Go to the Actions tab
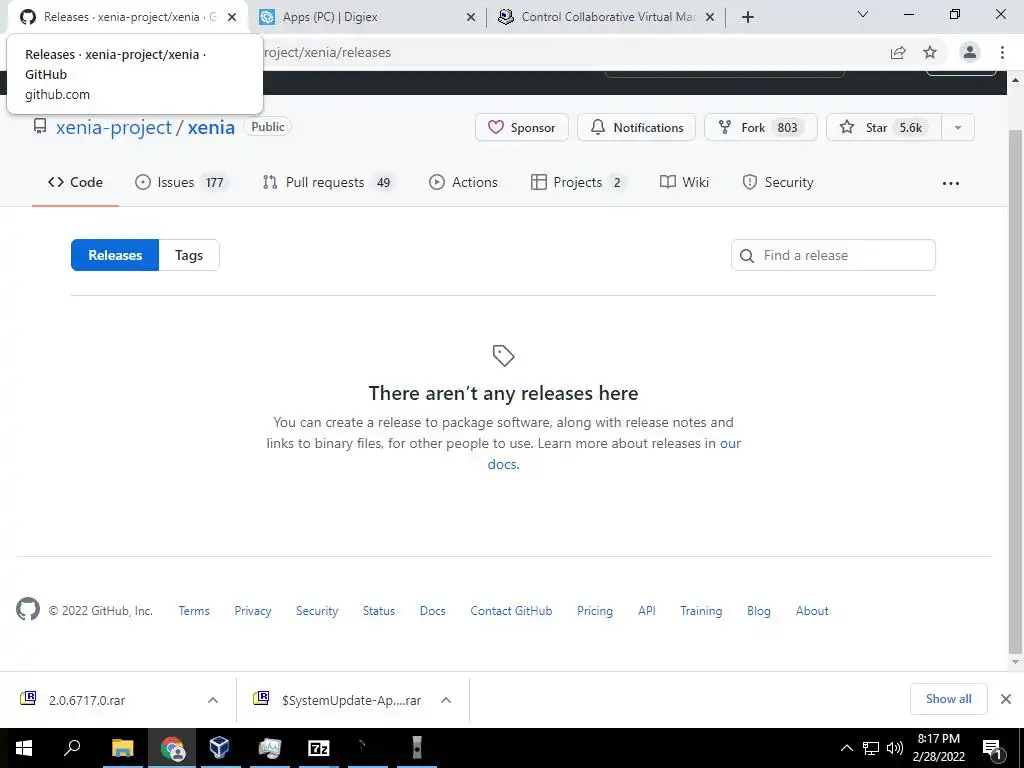The image size is (1024, 768). click(x=464, y=182)
